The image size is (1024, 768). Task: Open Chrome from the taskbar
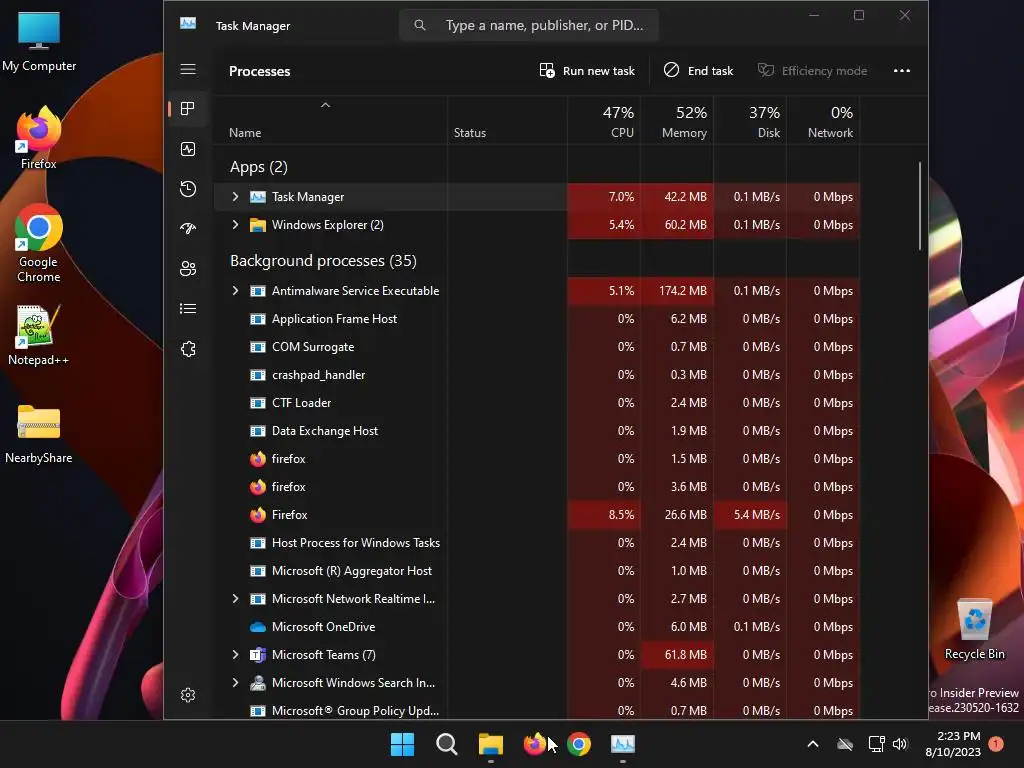click(579, 744)
